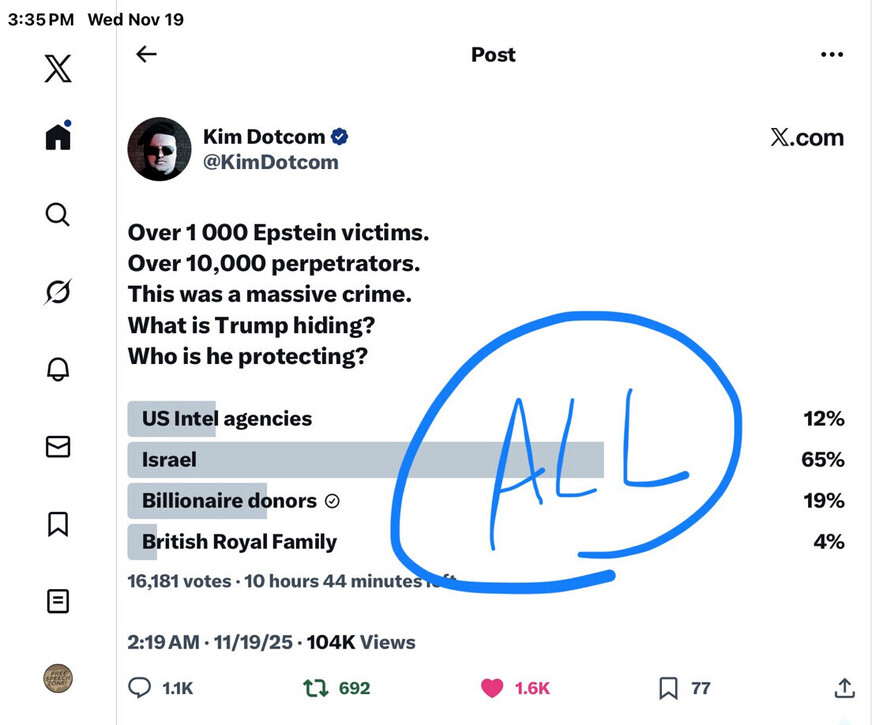
Task: Tap Kim Dotcom's profile picture
Action: [x=159, y=149]
